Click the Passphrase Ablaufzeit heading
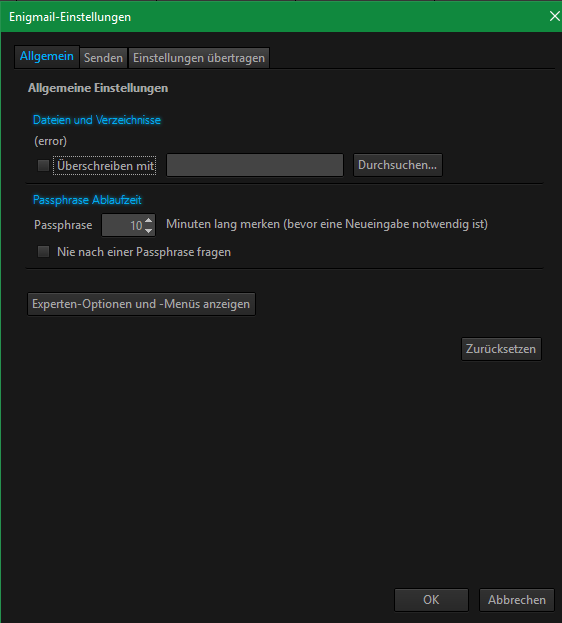 coord(87,200)
